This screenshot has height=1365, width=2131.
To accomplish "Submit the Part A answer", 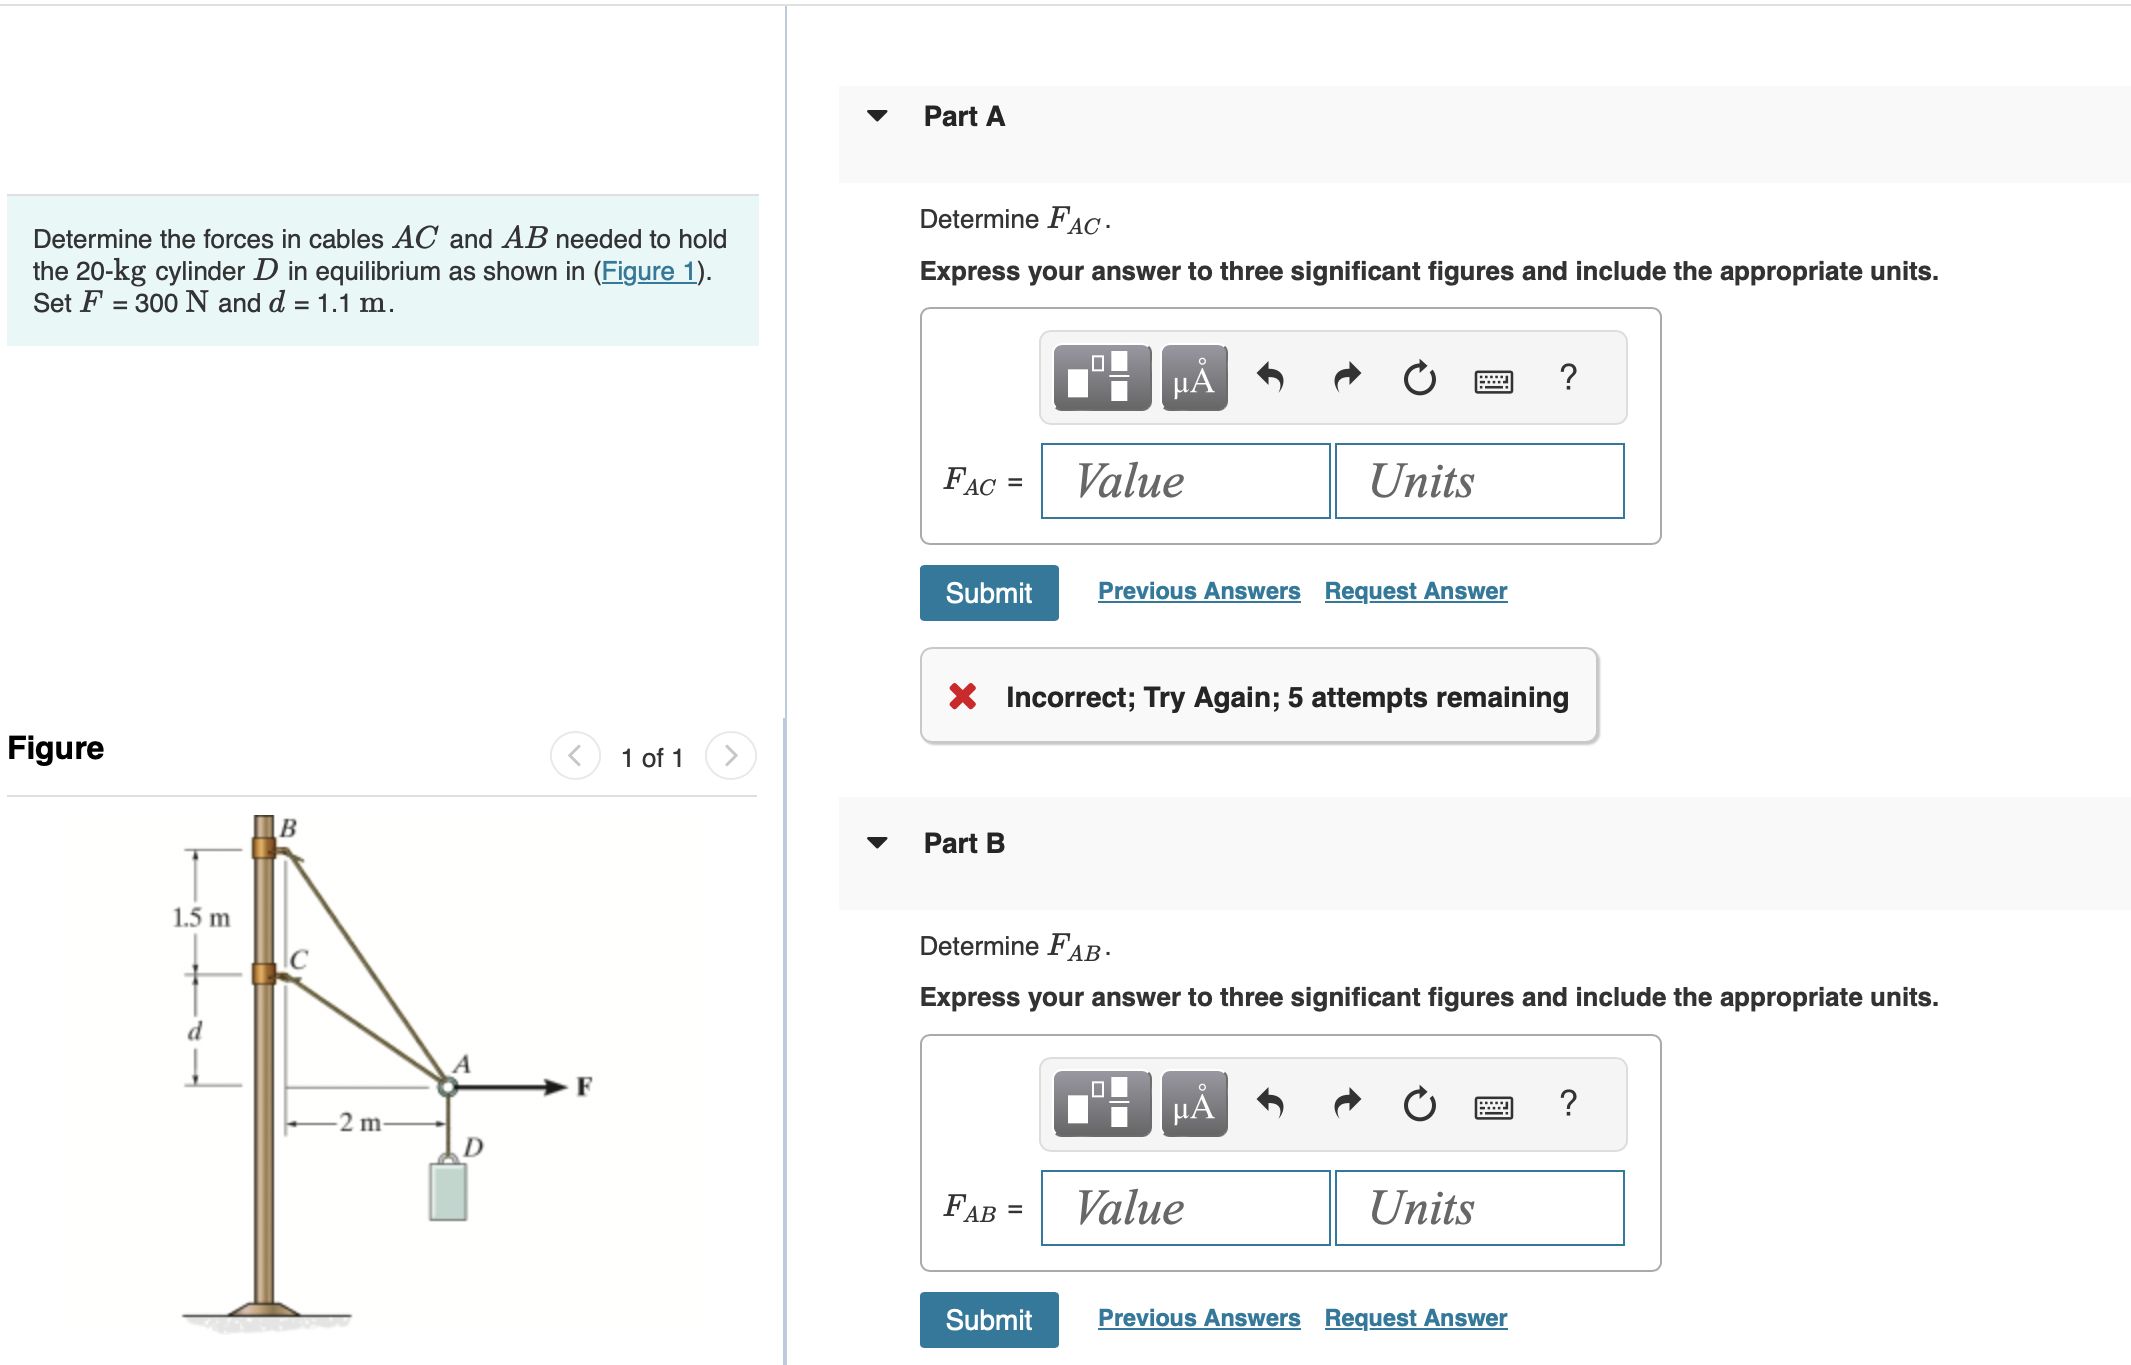I will [988, 592].
